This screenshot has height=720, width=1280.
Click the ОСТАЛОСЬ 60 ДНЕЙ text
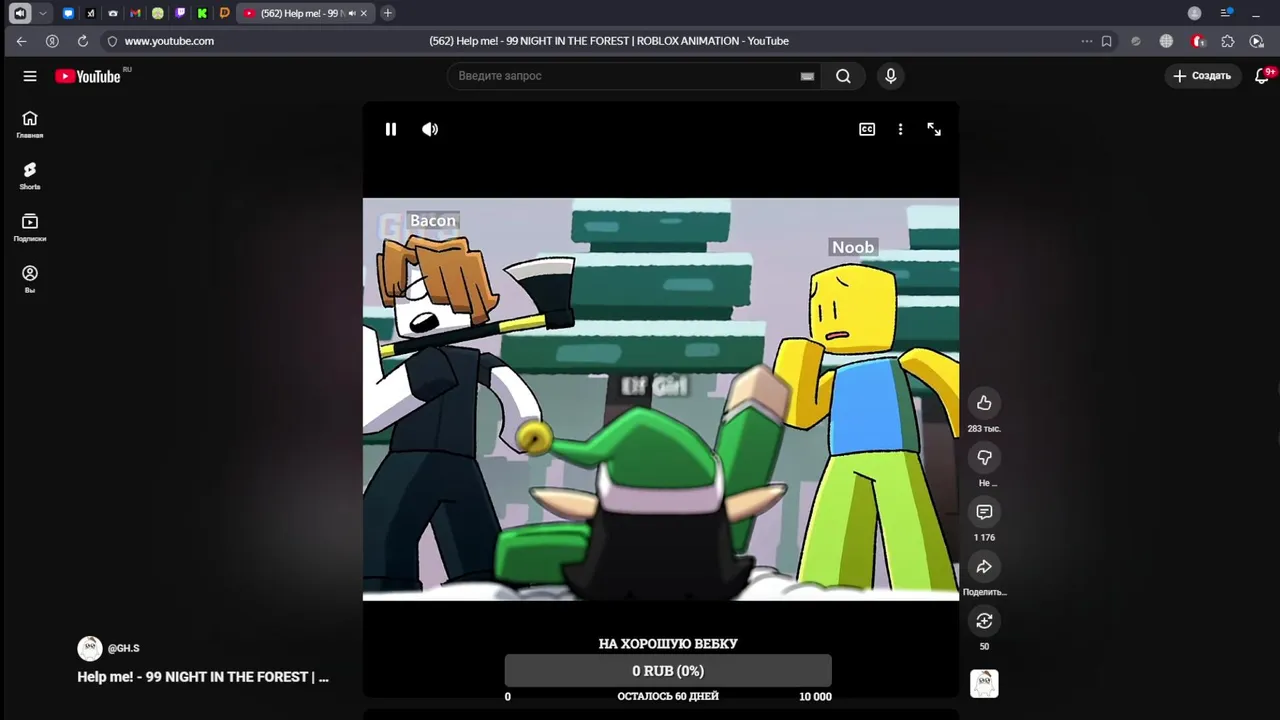(668, 696)
